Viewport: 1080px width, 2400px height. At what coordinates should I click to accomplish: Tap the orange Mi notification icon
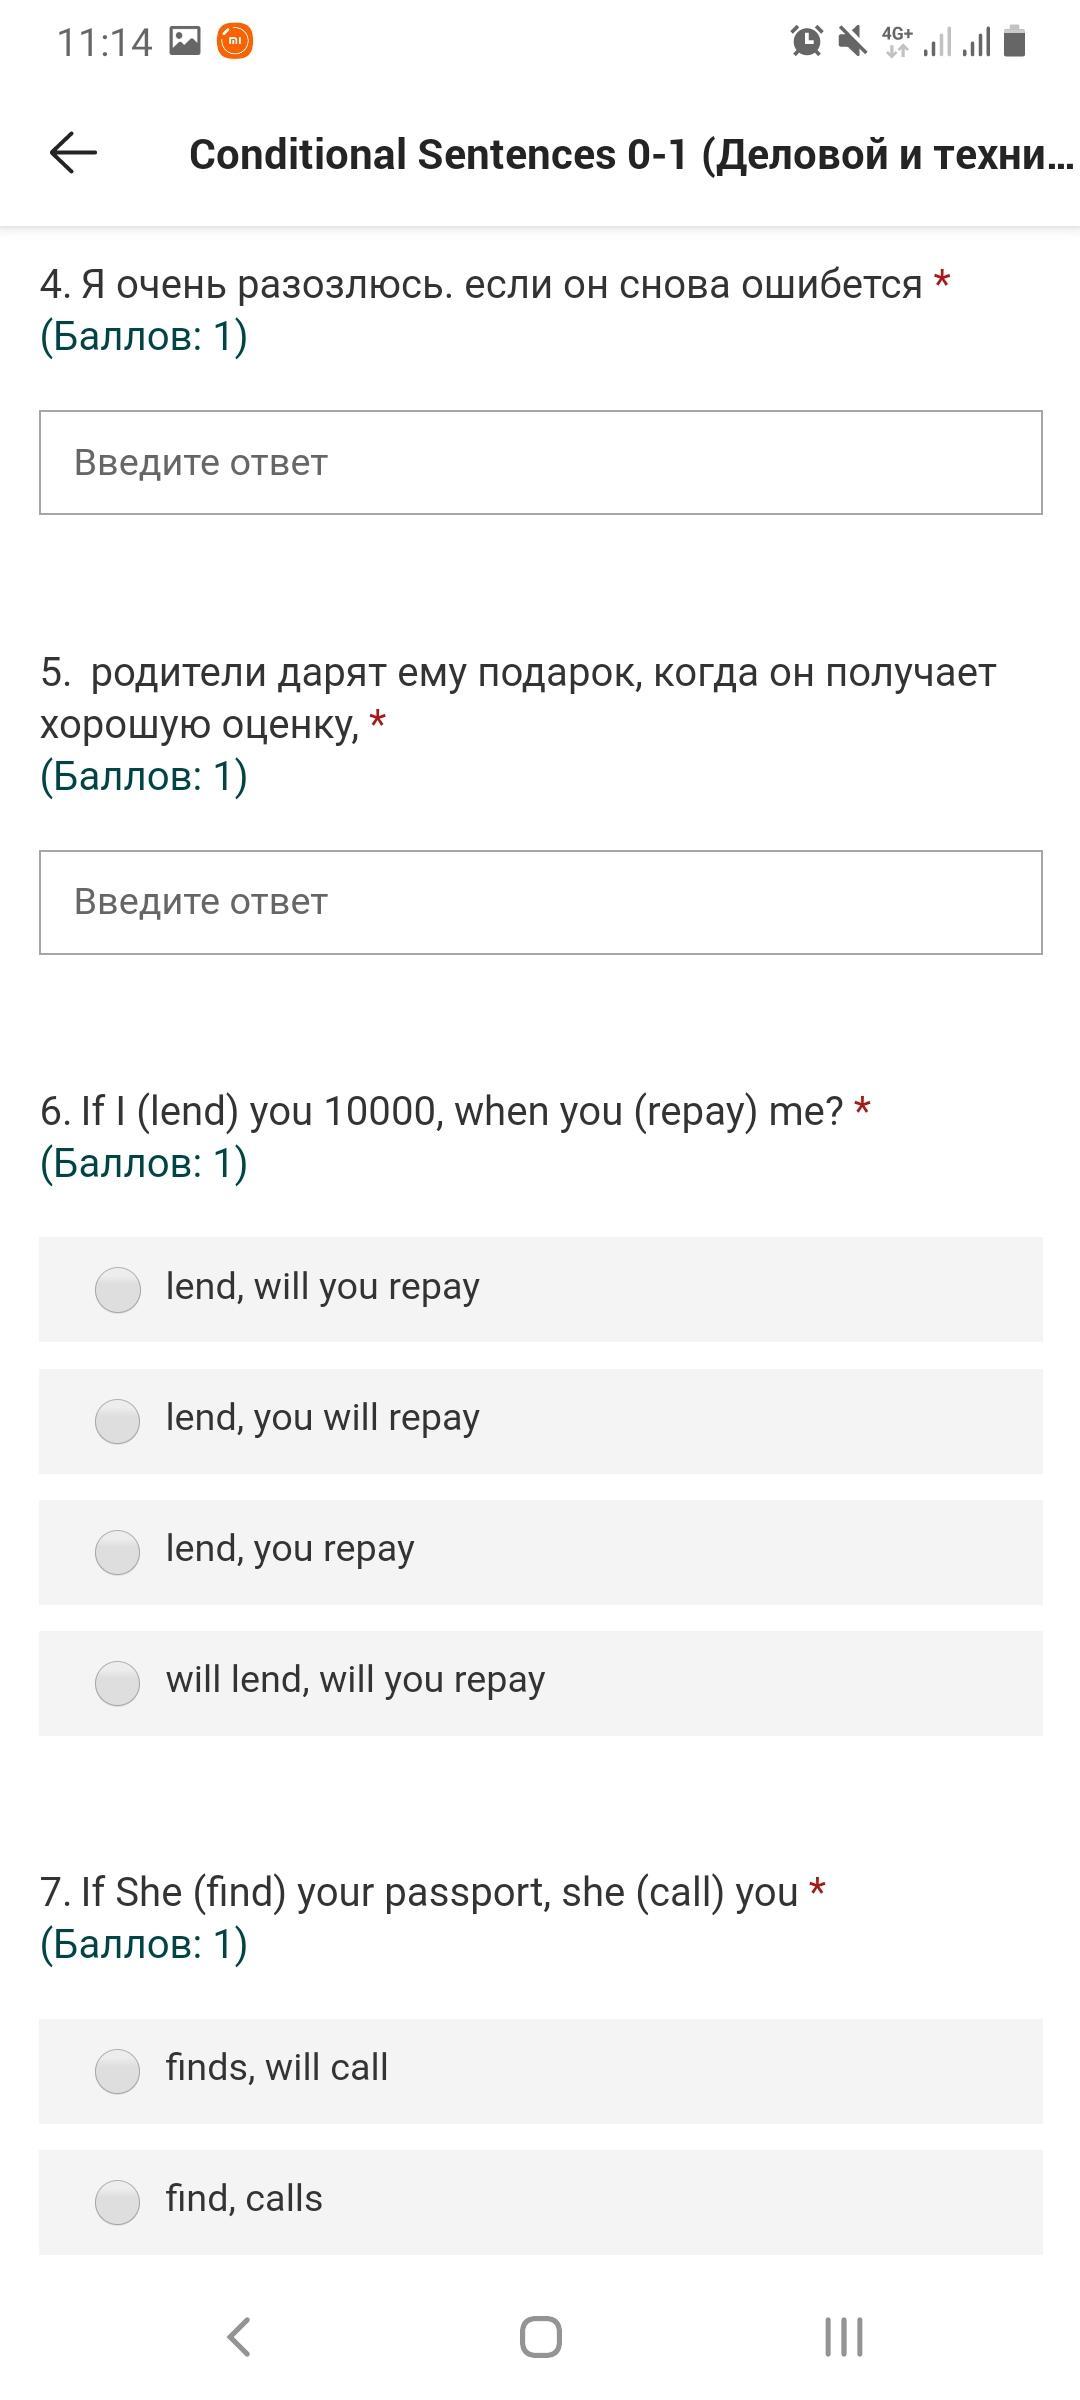pos(235,41)
